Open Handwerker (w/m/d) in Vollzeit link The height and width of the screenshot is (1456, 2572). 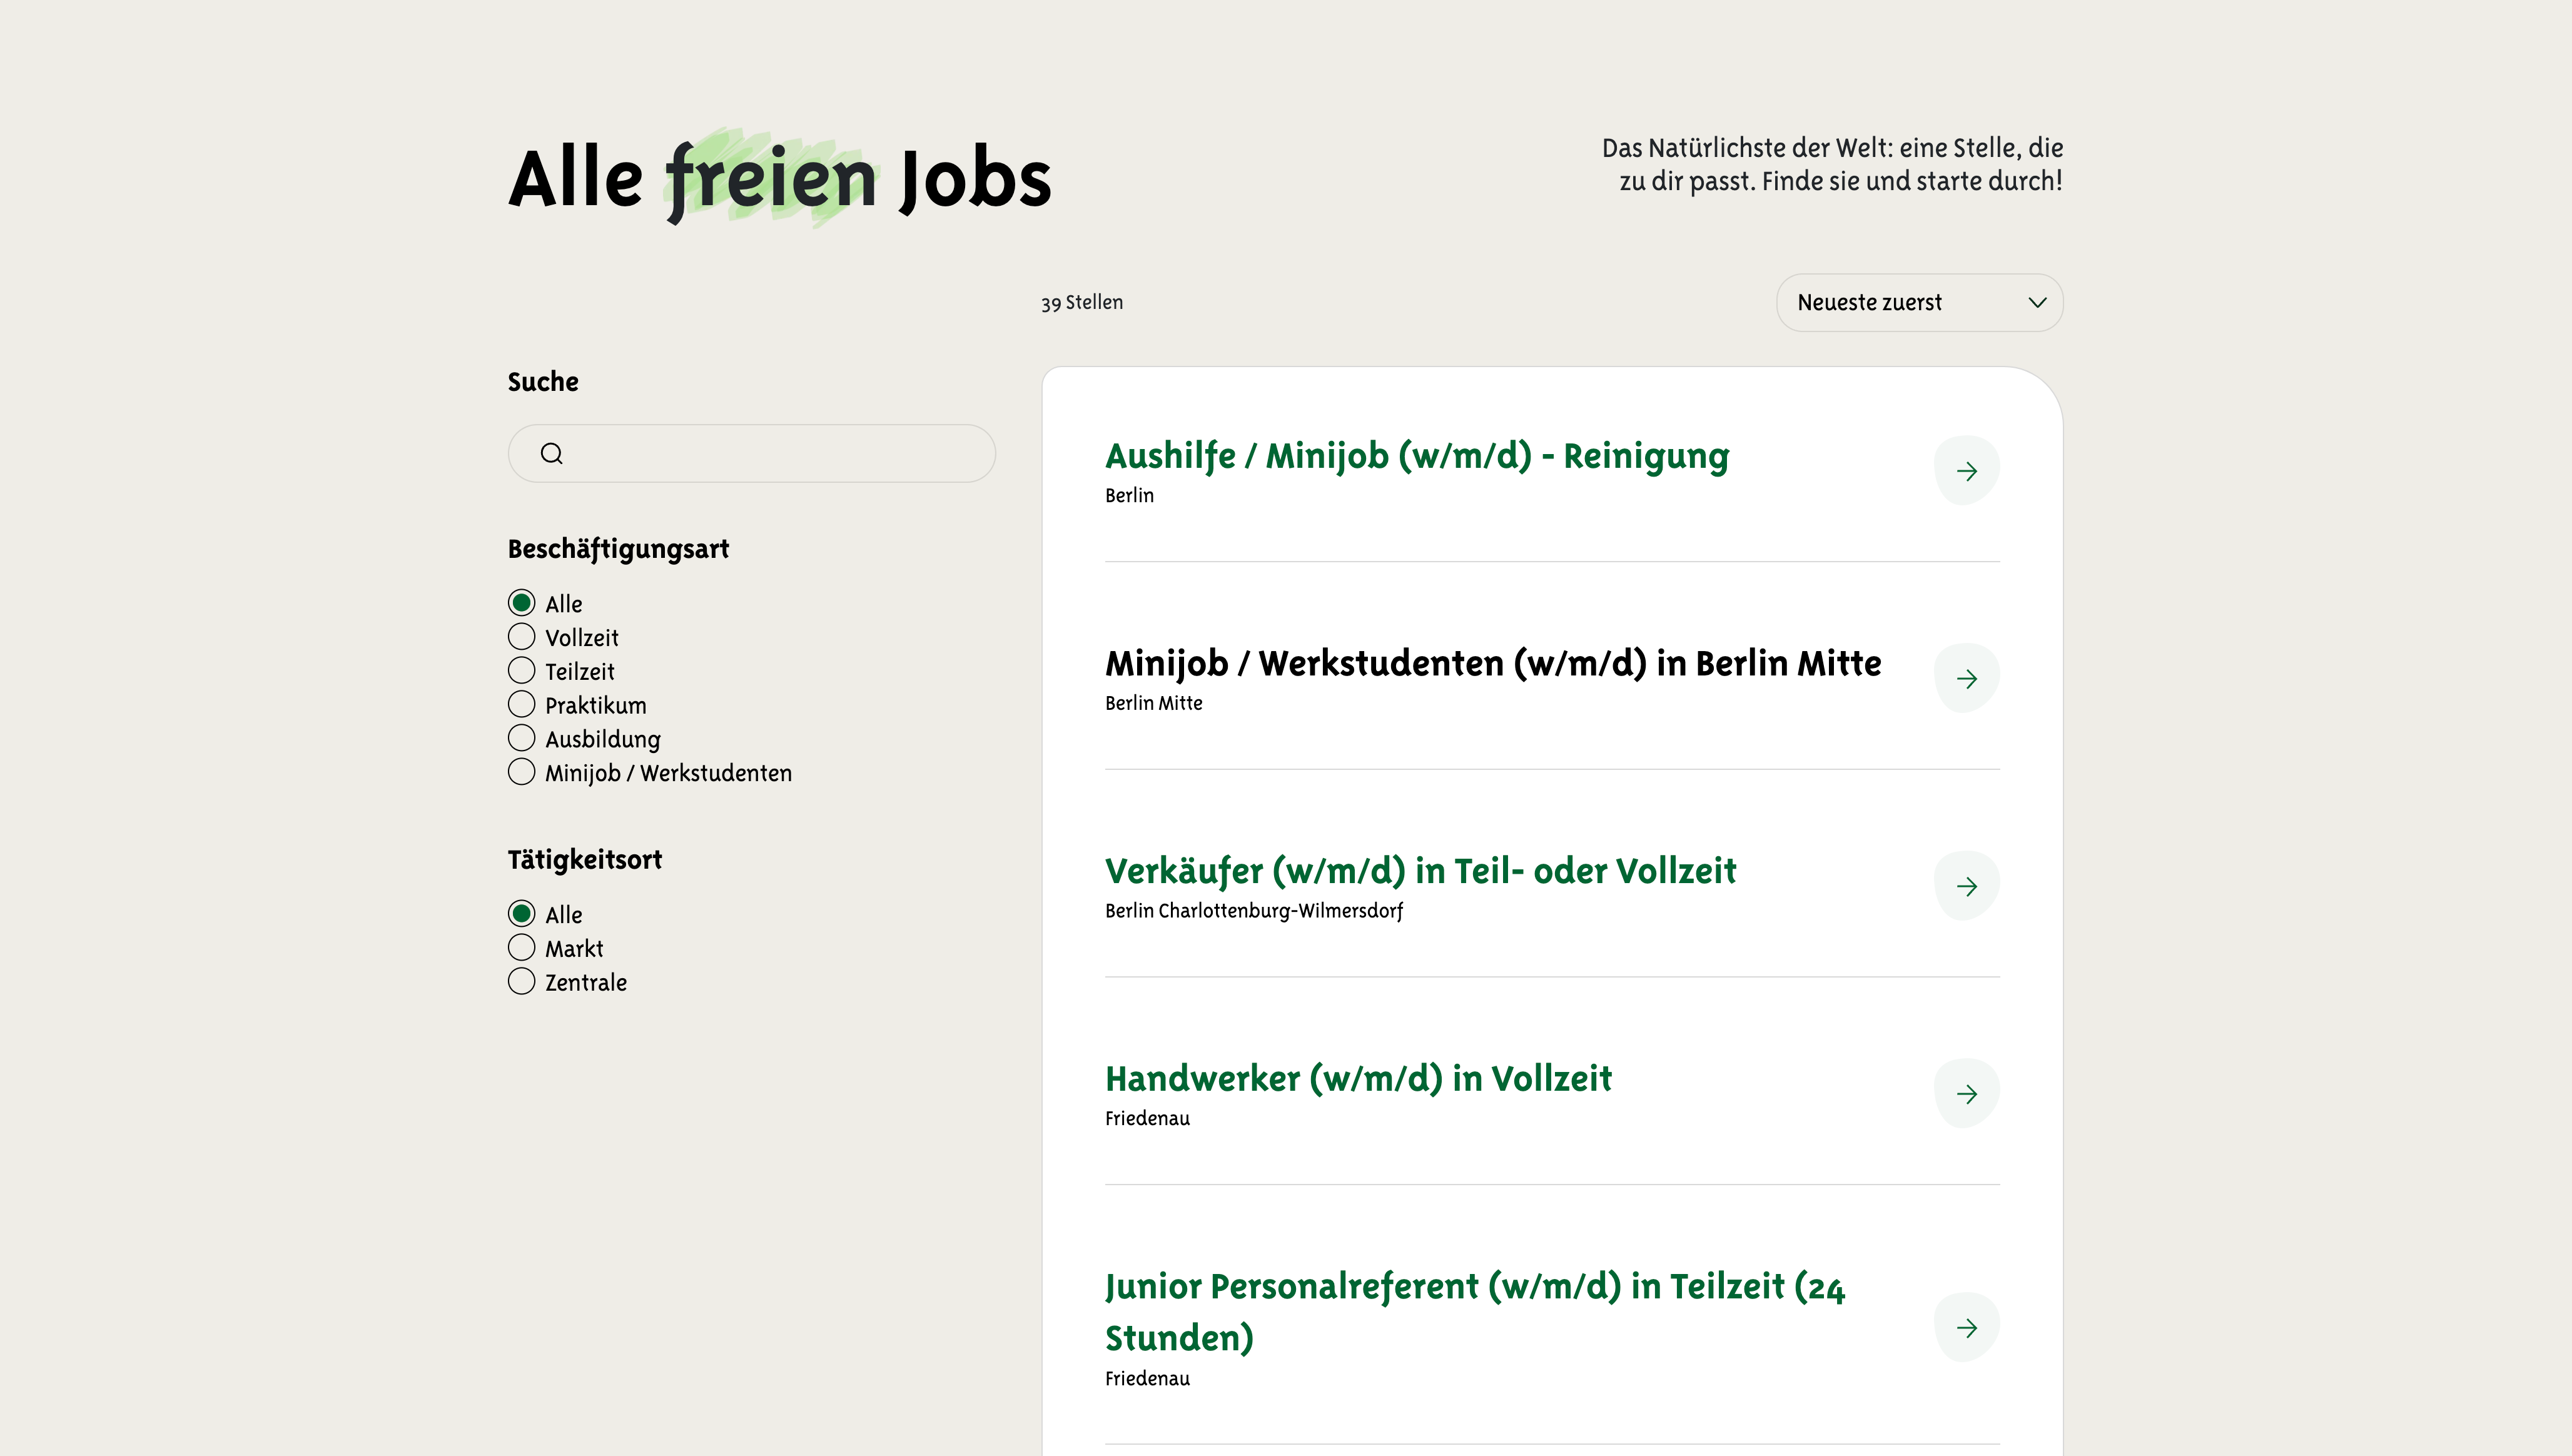[1357, 1079]
